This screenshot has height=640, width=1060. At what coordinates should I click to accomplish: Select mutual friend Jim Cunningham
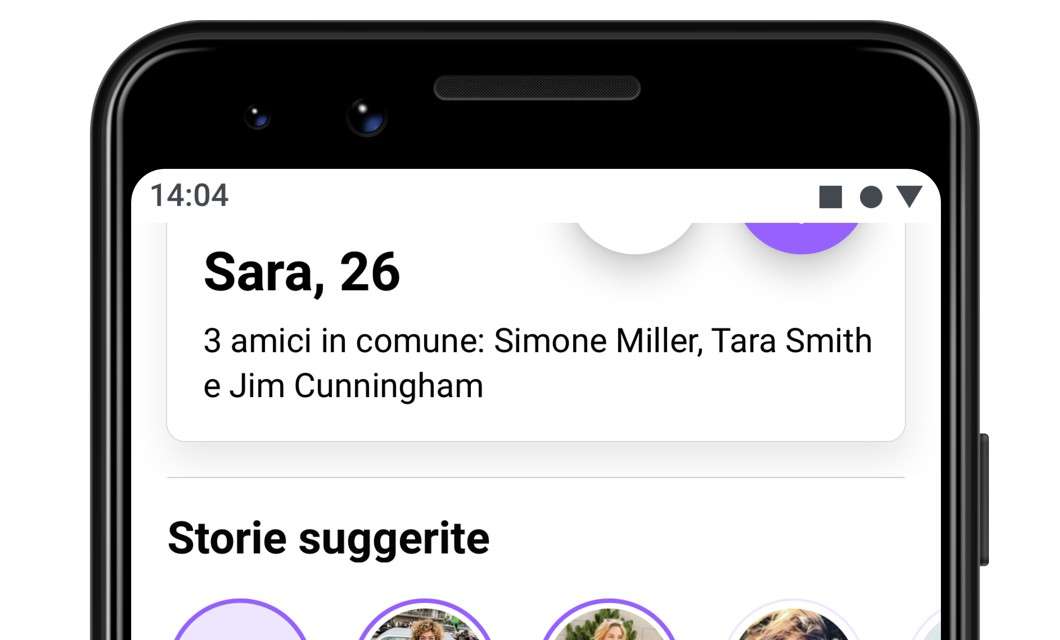(356, 387)
